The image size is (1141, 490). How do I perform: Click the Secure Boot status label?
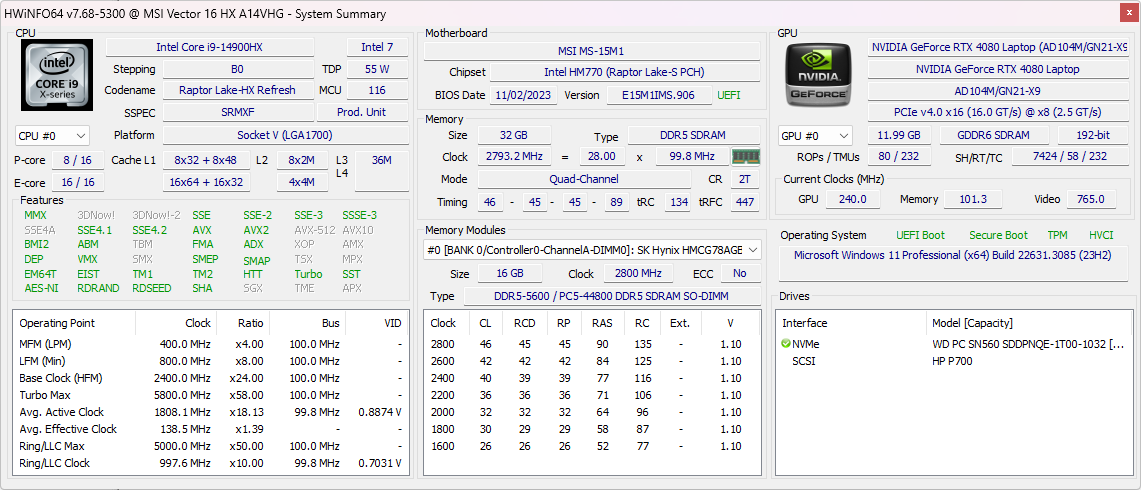coord(1001,235)
